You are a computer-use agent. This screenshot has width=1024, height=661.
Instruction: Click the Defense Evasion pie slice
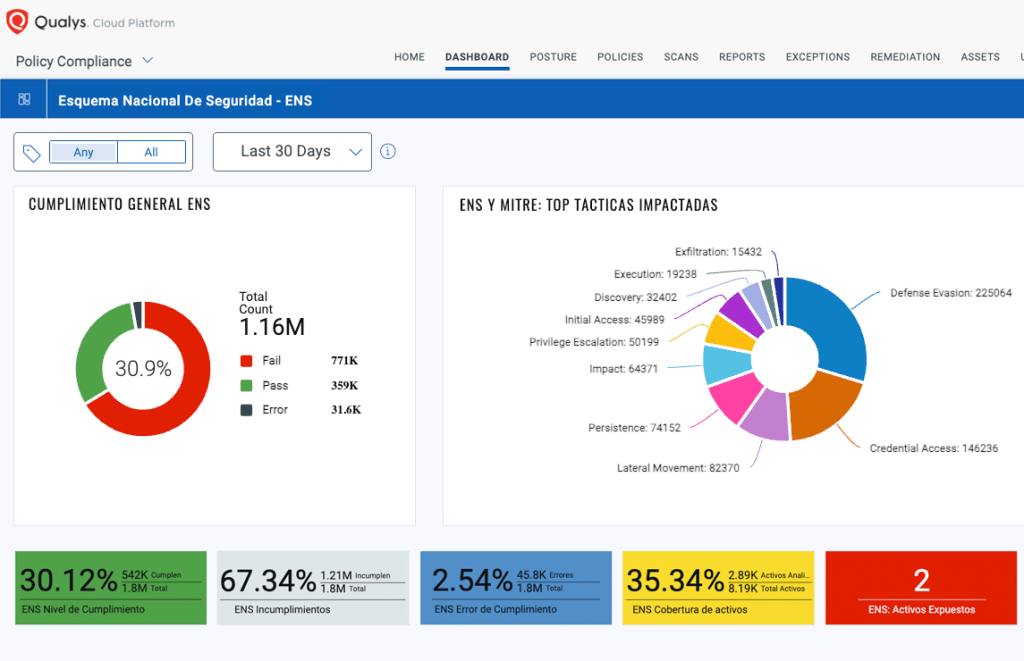click(830, 325)
